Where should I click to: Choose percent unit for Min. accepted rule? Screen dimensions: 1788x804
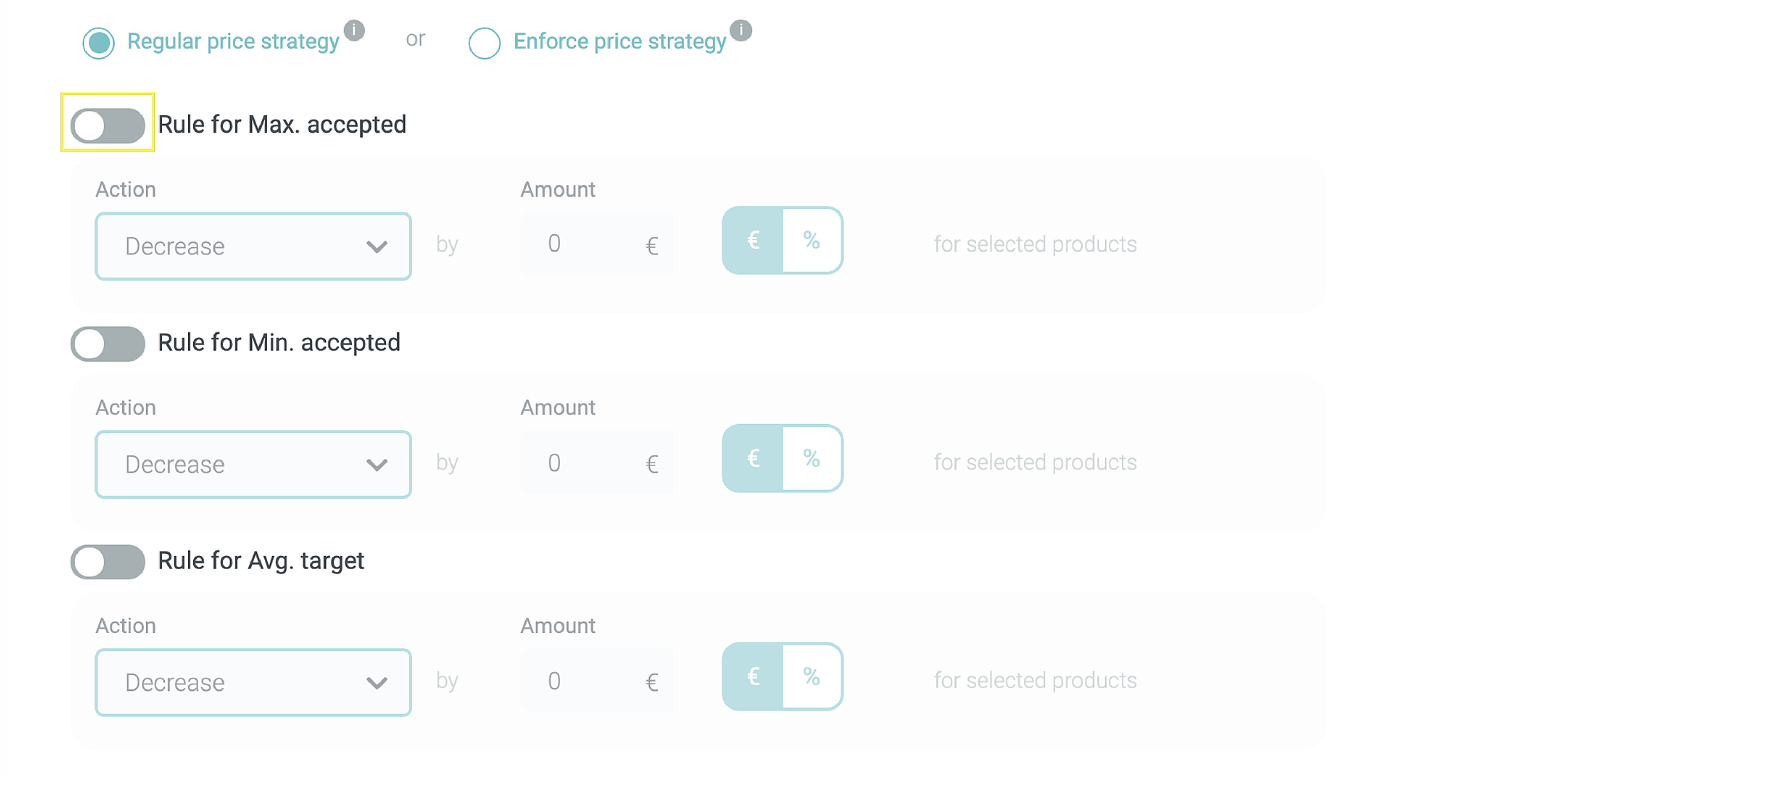[x=812, y=459]
